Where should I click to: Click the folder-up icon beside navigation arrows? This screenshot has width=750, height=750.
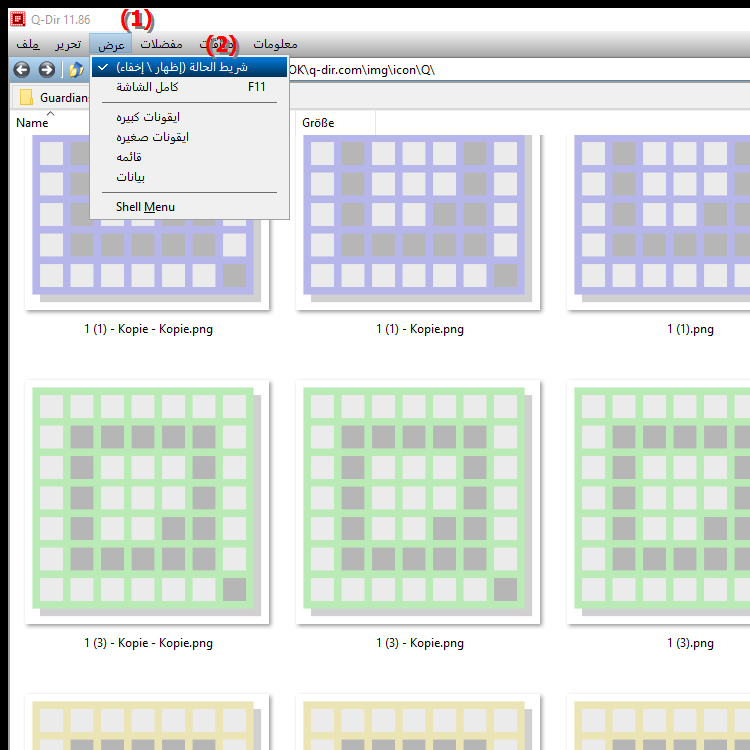point(76,70)
